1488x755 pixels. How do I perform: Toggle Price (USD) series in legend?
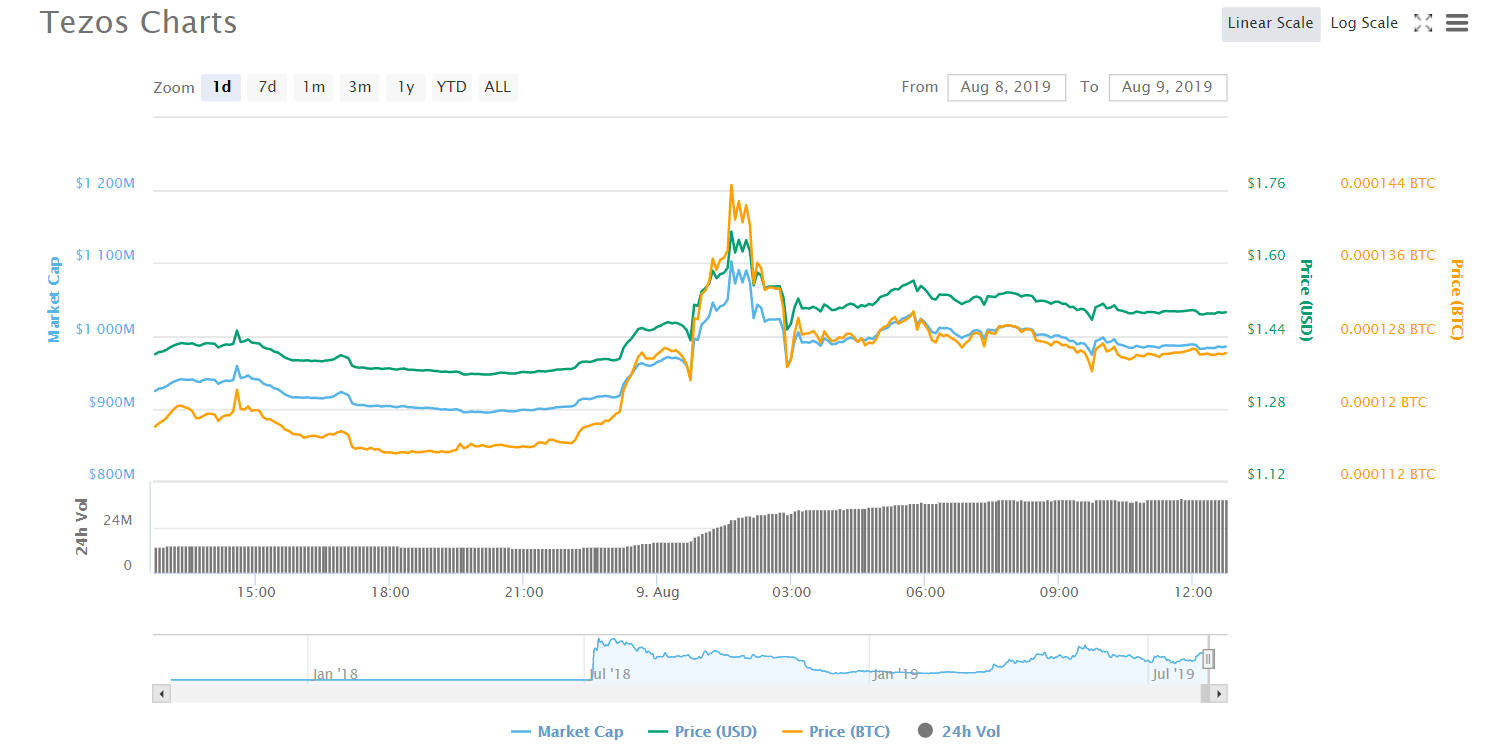(x=702, y=732)
